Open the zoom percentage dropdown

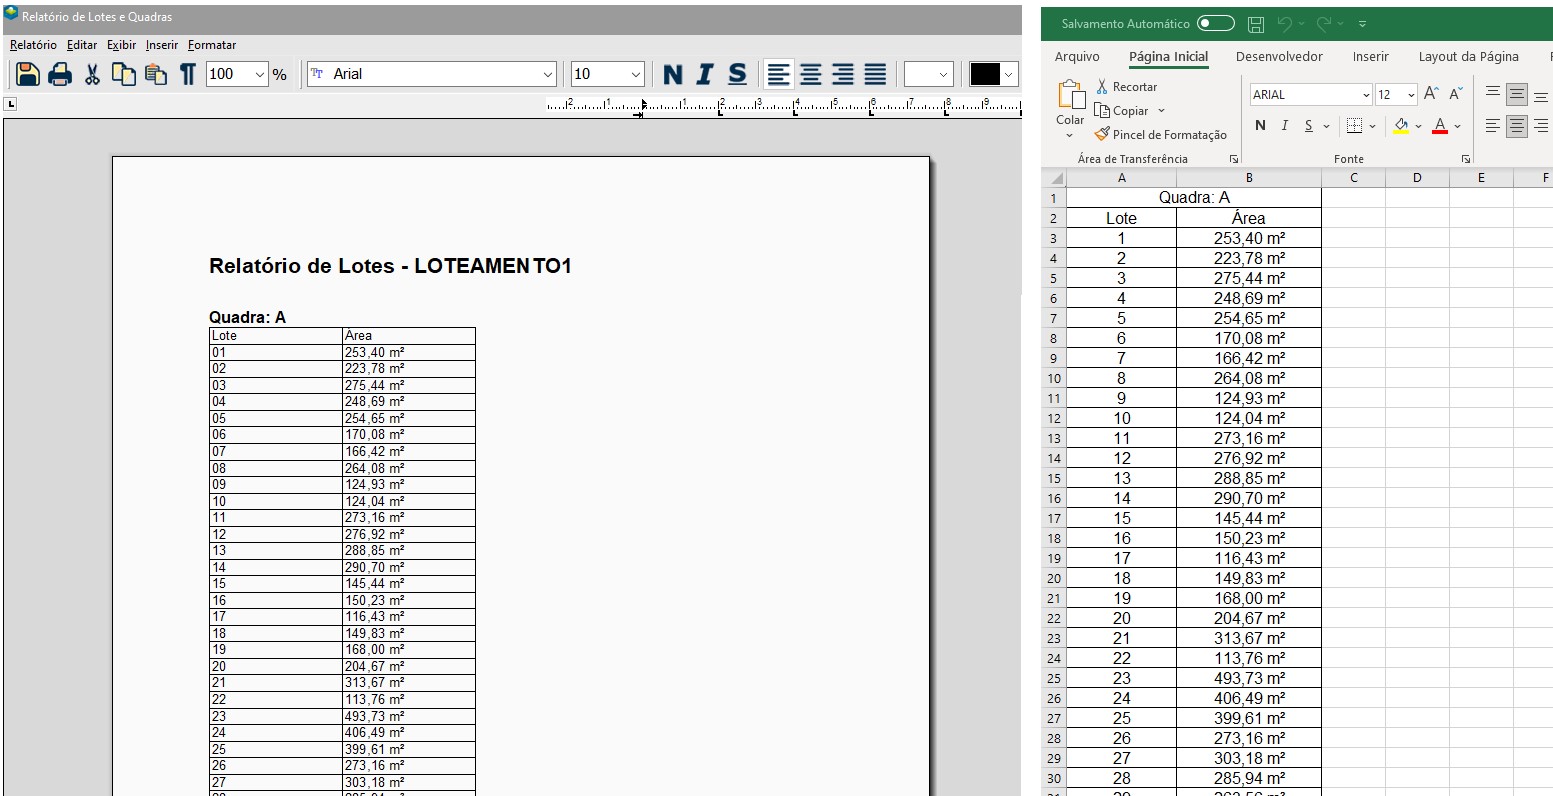(x=260, y=74)
